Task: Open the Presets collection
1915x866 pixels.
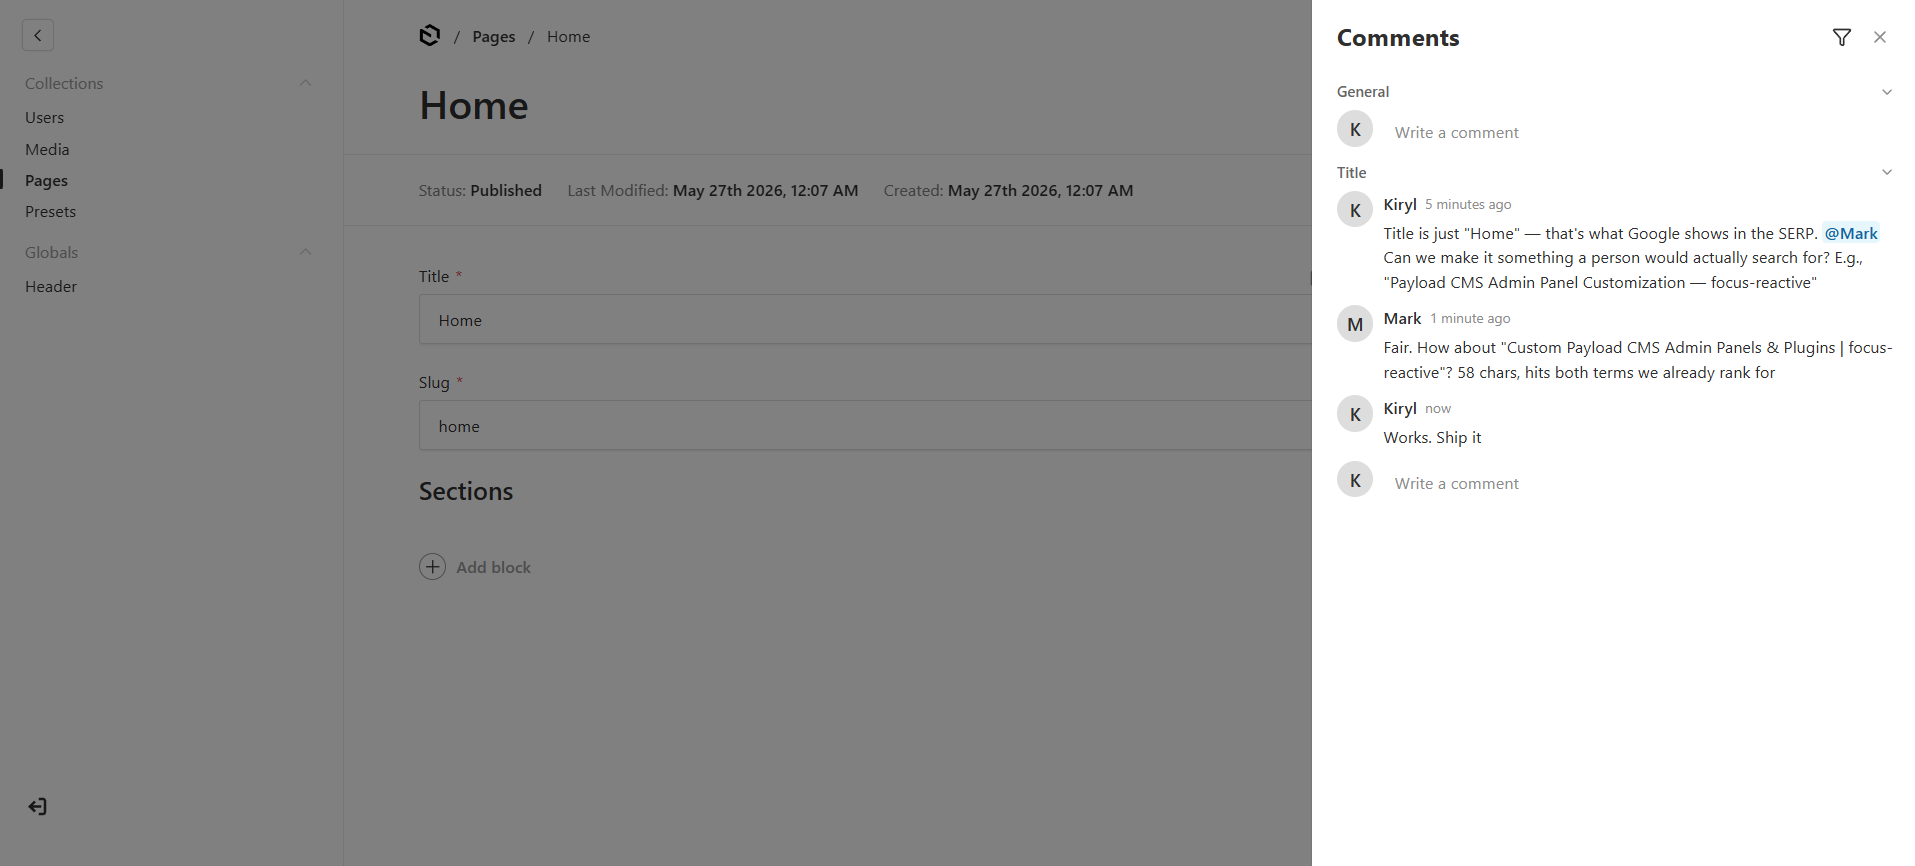Action: 50,211
